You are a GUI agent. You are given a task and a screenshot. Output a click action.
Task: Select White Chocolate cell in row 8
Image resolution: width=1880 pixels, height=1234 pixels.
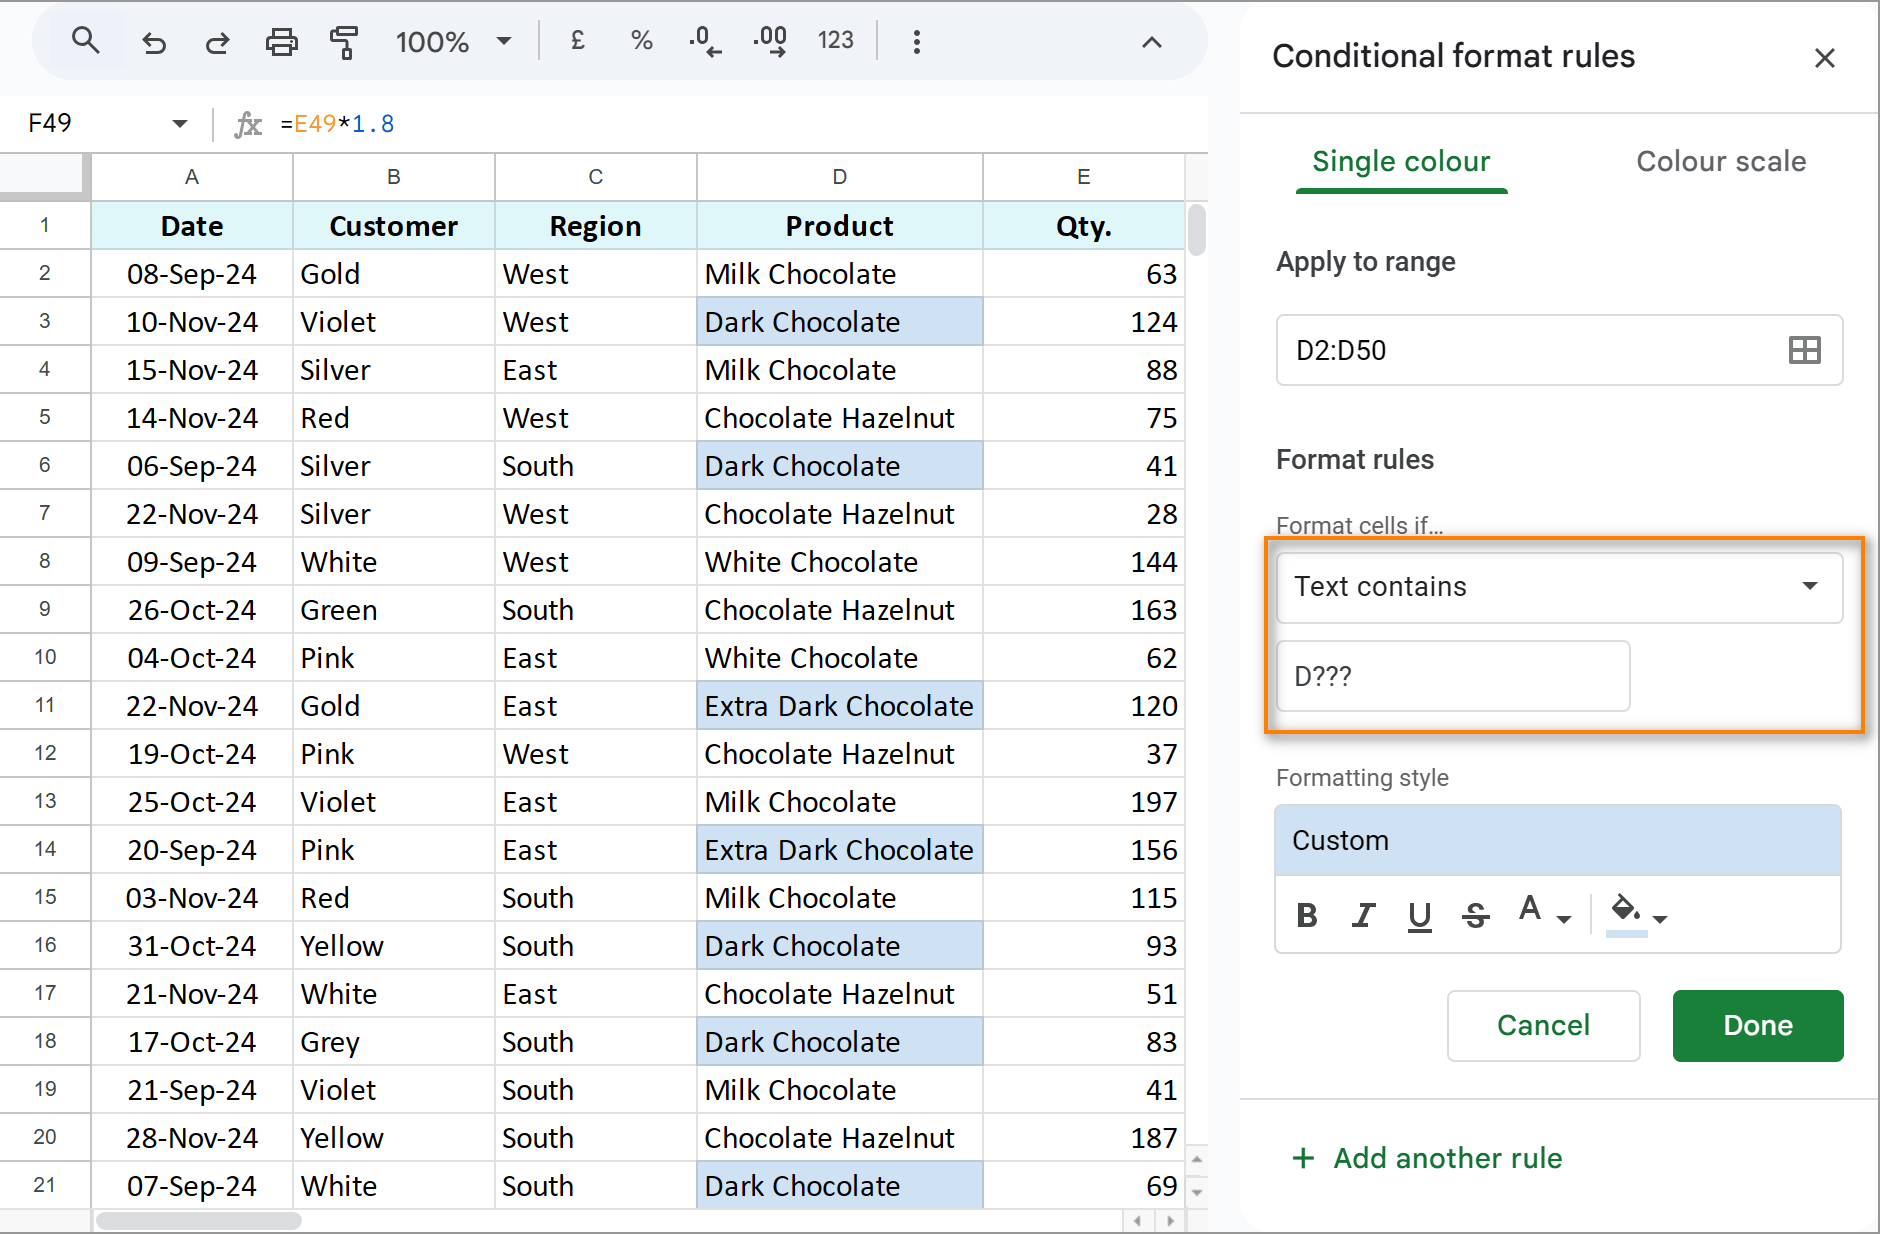click(839, 562)
